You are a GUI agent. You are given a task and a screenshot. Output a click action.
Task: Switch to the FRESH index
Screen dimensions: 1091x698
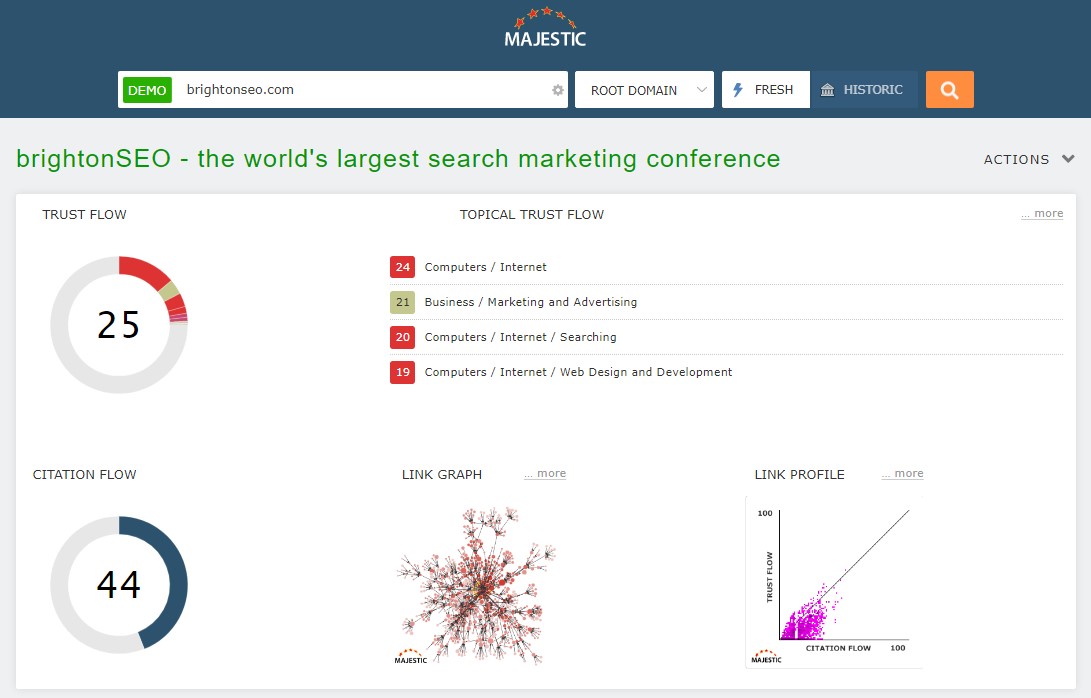pos(765,90)
